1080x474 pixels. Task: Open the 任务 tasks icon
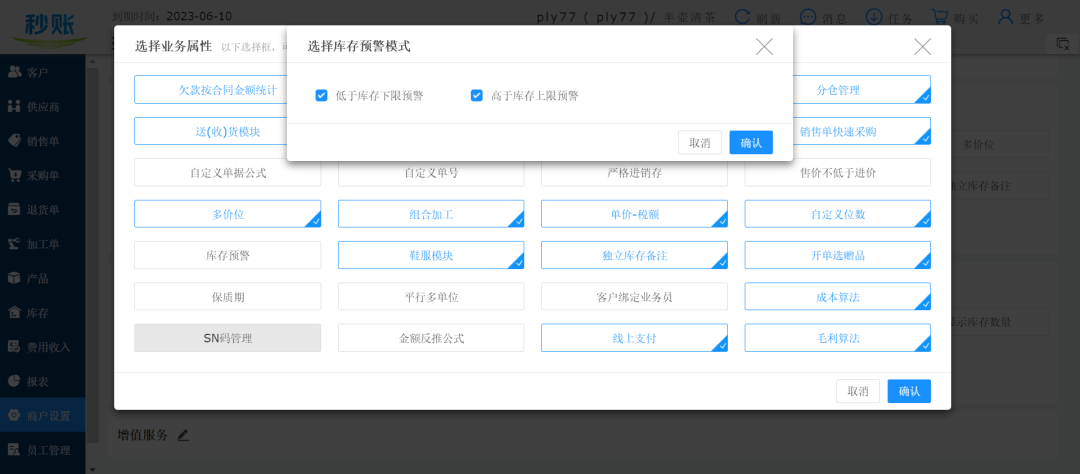click(874, 17)
